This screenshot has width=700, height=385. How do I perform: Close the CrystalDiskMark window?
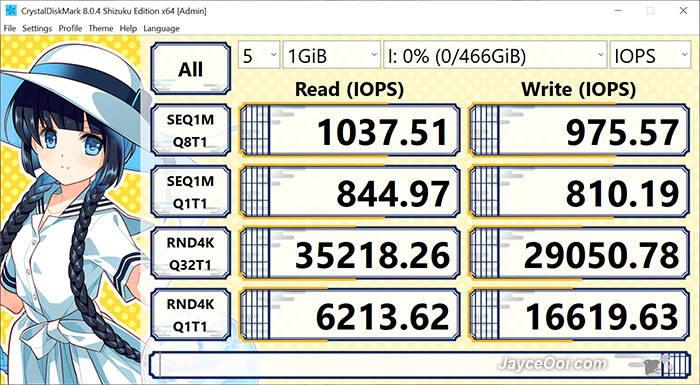tap(683, 10)
